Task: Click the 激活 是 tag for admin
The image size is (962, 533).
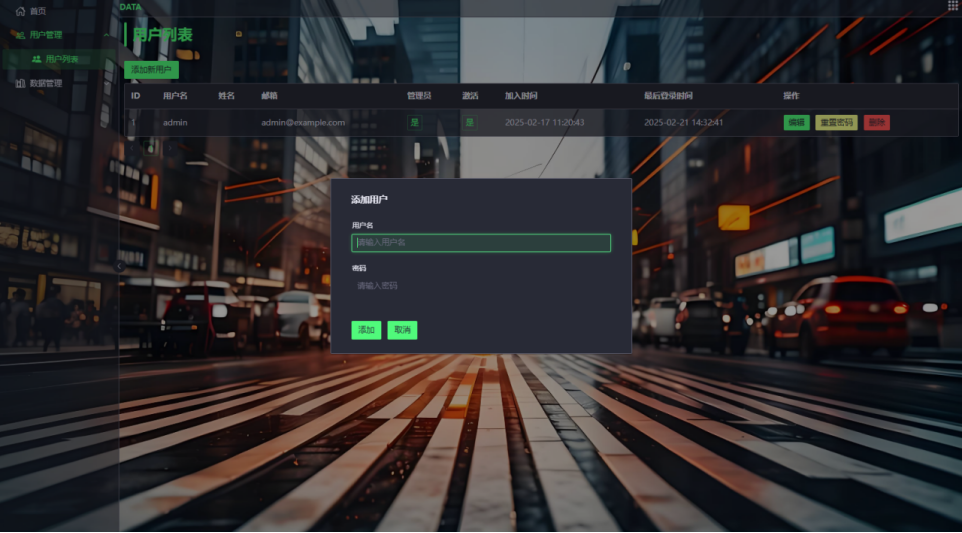Action: point(469,123)
